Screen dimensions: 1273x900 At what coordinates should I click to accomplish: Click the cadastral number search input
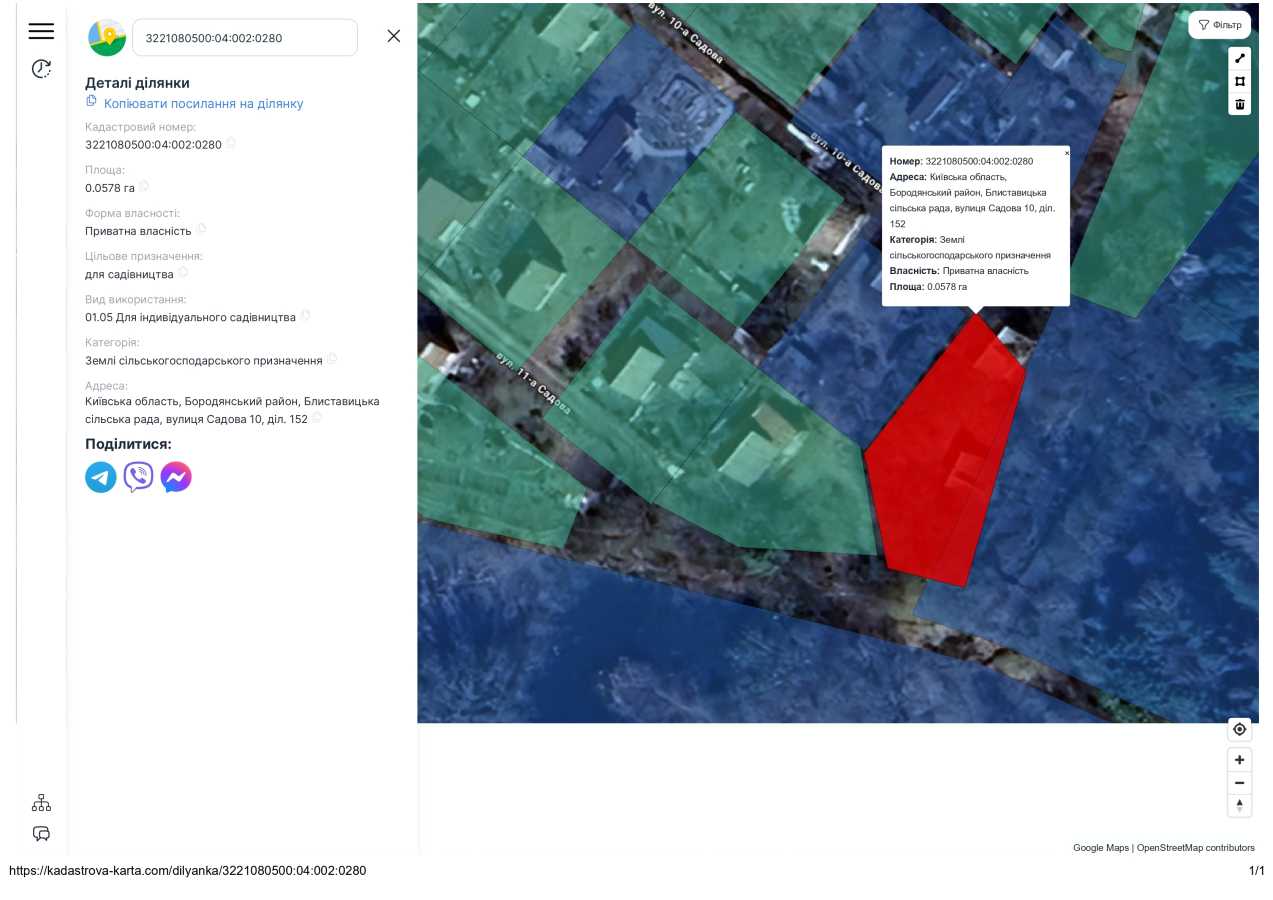pos(244,38)
